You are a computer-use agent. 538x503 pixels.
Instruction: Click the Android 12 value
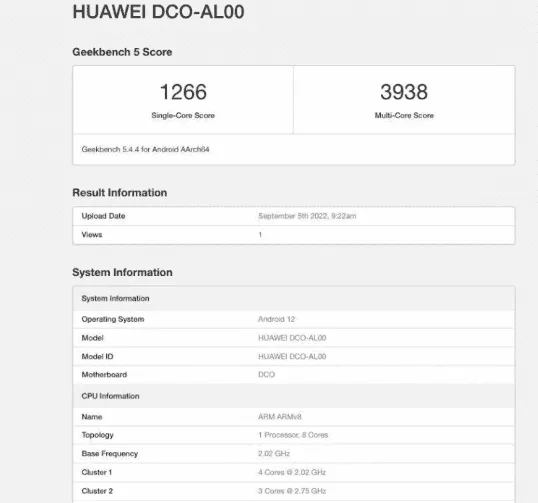(x=277, y=319)
